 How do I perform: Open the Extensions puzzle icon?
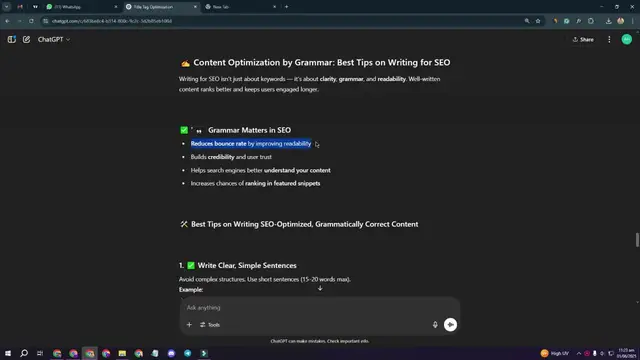click(591, 21)
